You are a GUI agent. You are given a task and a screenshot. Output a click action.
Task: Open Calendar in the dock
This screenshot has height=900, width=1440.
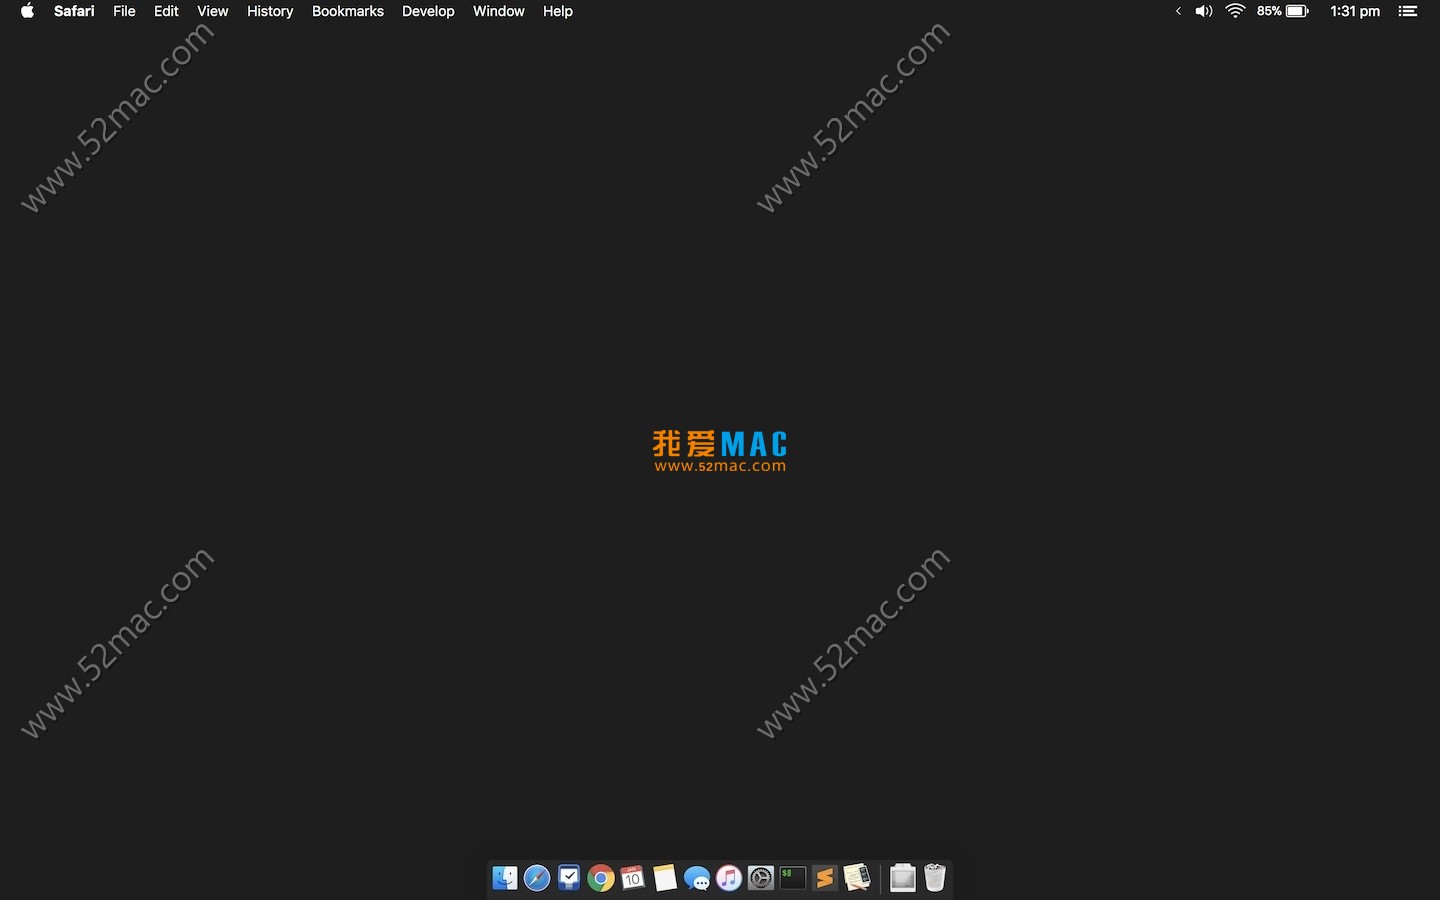coord(633,878)
